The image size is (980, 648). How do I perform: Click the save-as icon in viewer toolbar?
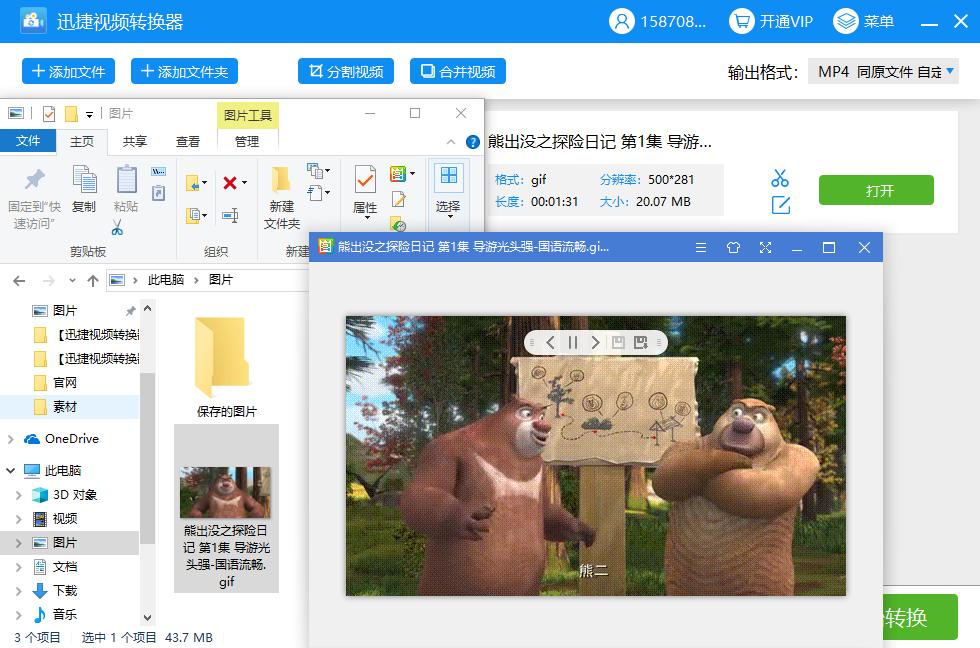pyautogui.click(x=641, y=343)
